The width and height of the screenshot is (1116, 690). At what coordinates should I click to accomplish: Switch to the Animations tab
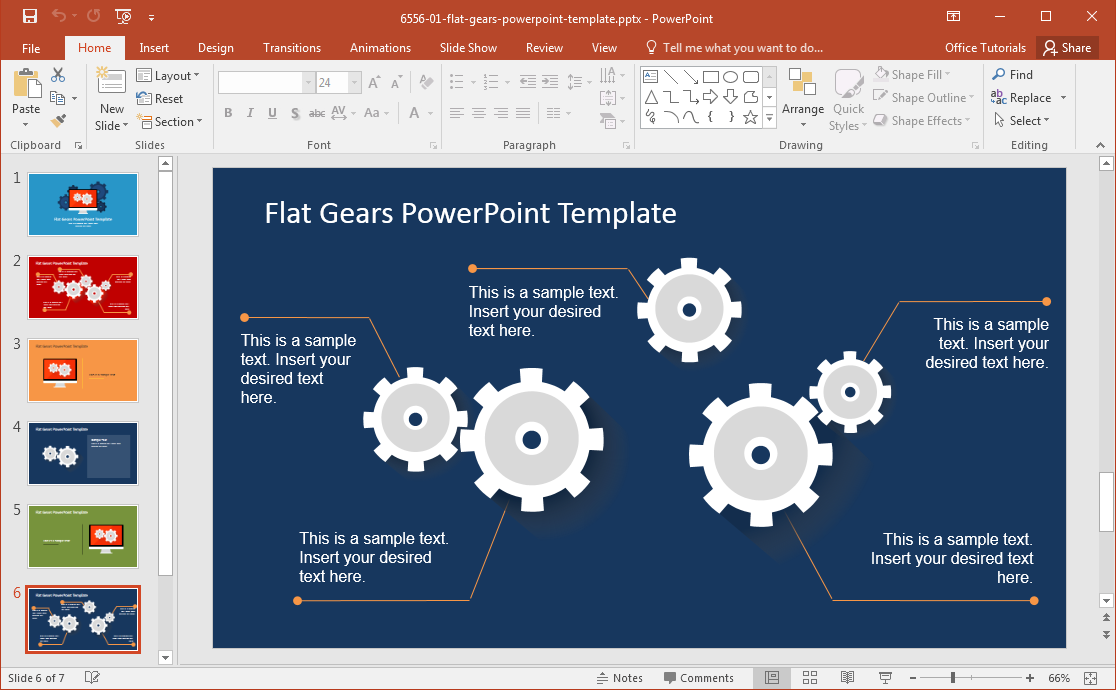pyautogui.click(x=380, y=48)
